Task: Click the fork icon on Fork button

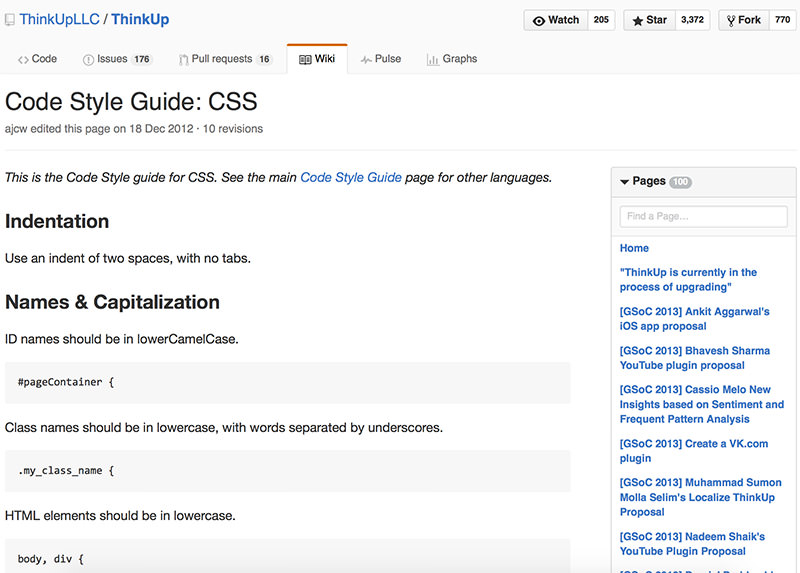Action: tap(731, 21)
